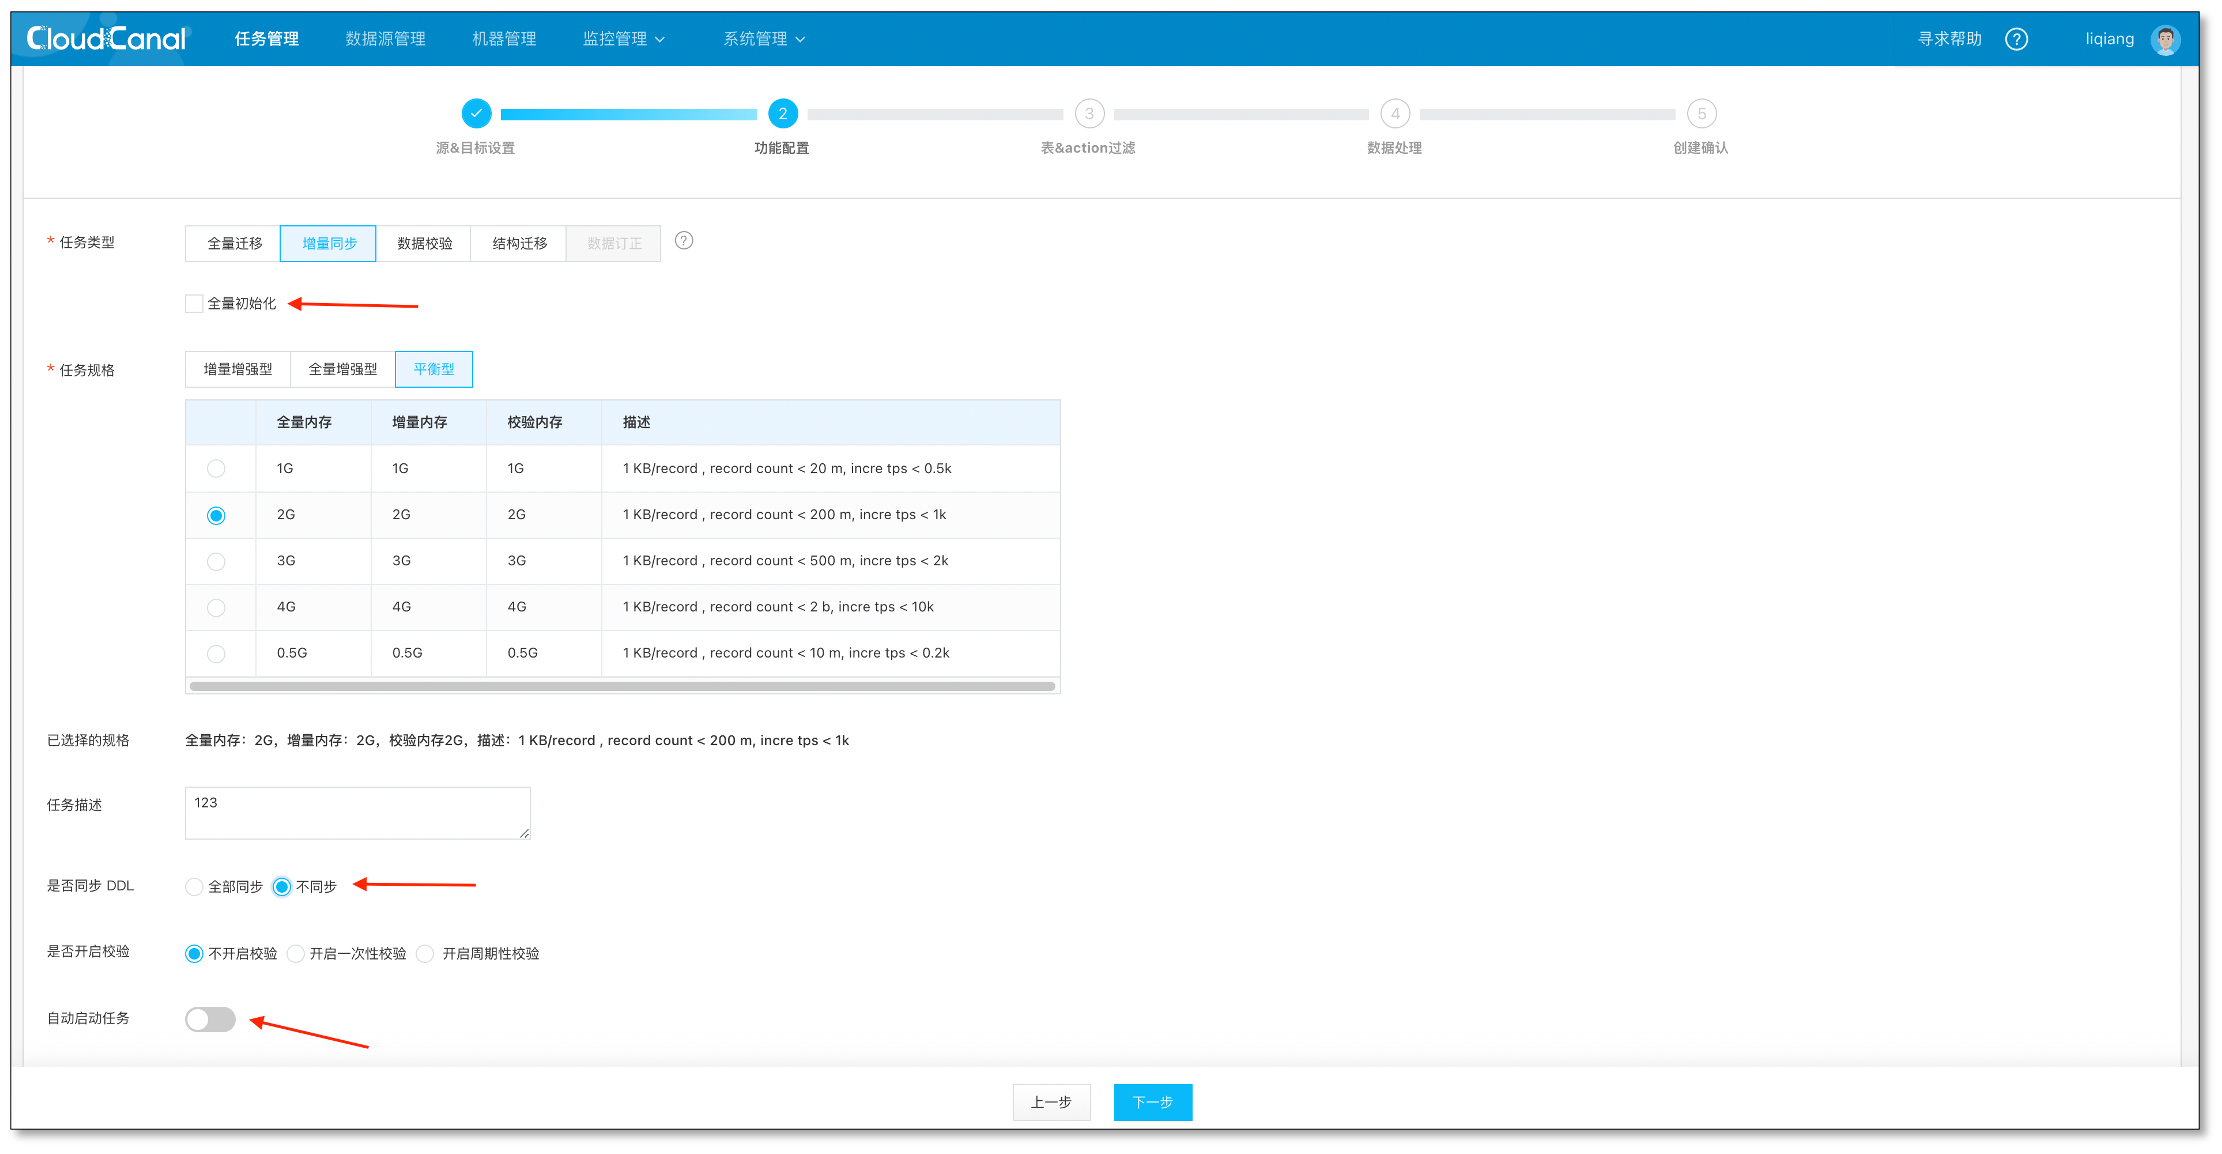Enable the 自动启动任务 toggle switch
The height and width of the screenshot is (1154, 2222).
210,1019
